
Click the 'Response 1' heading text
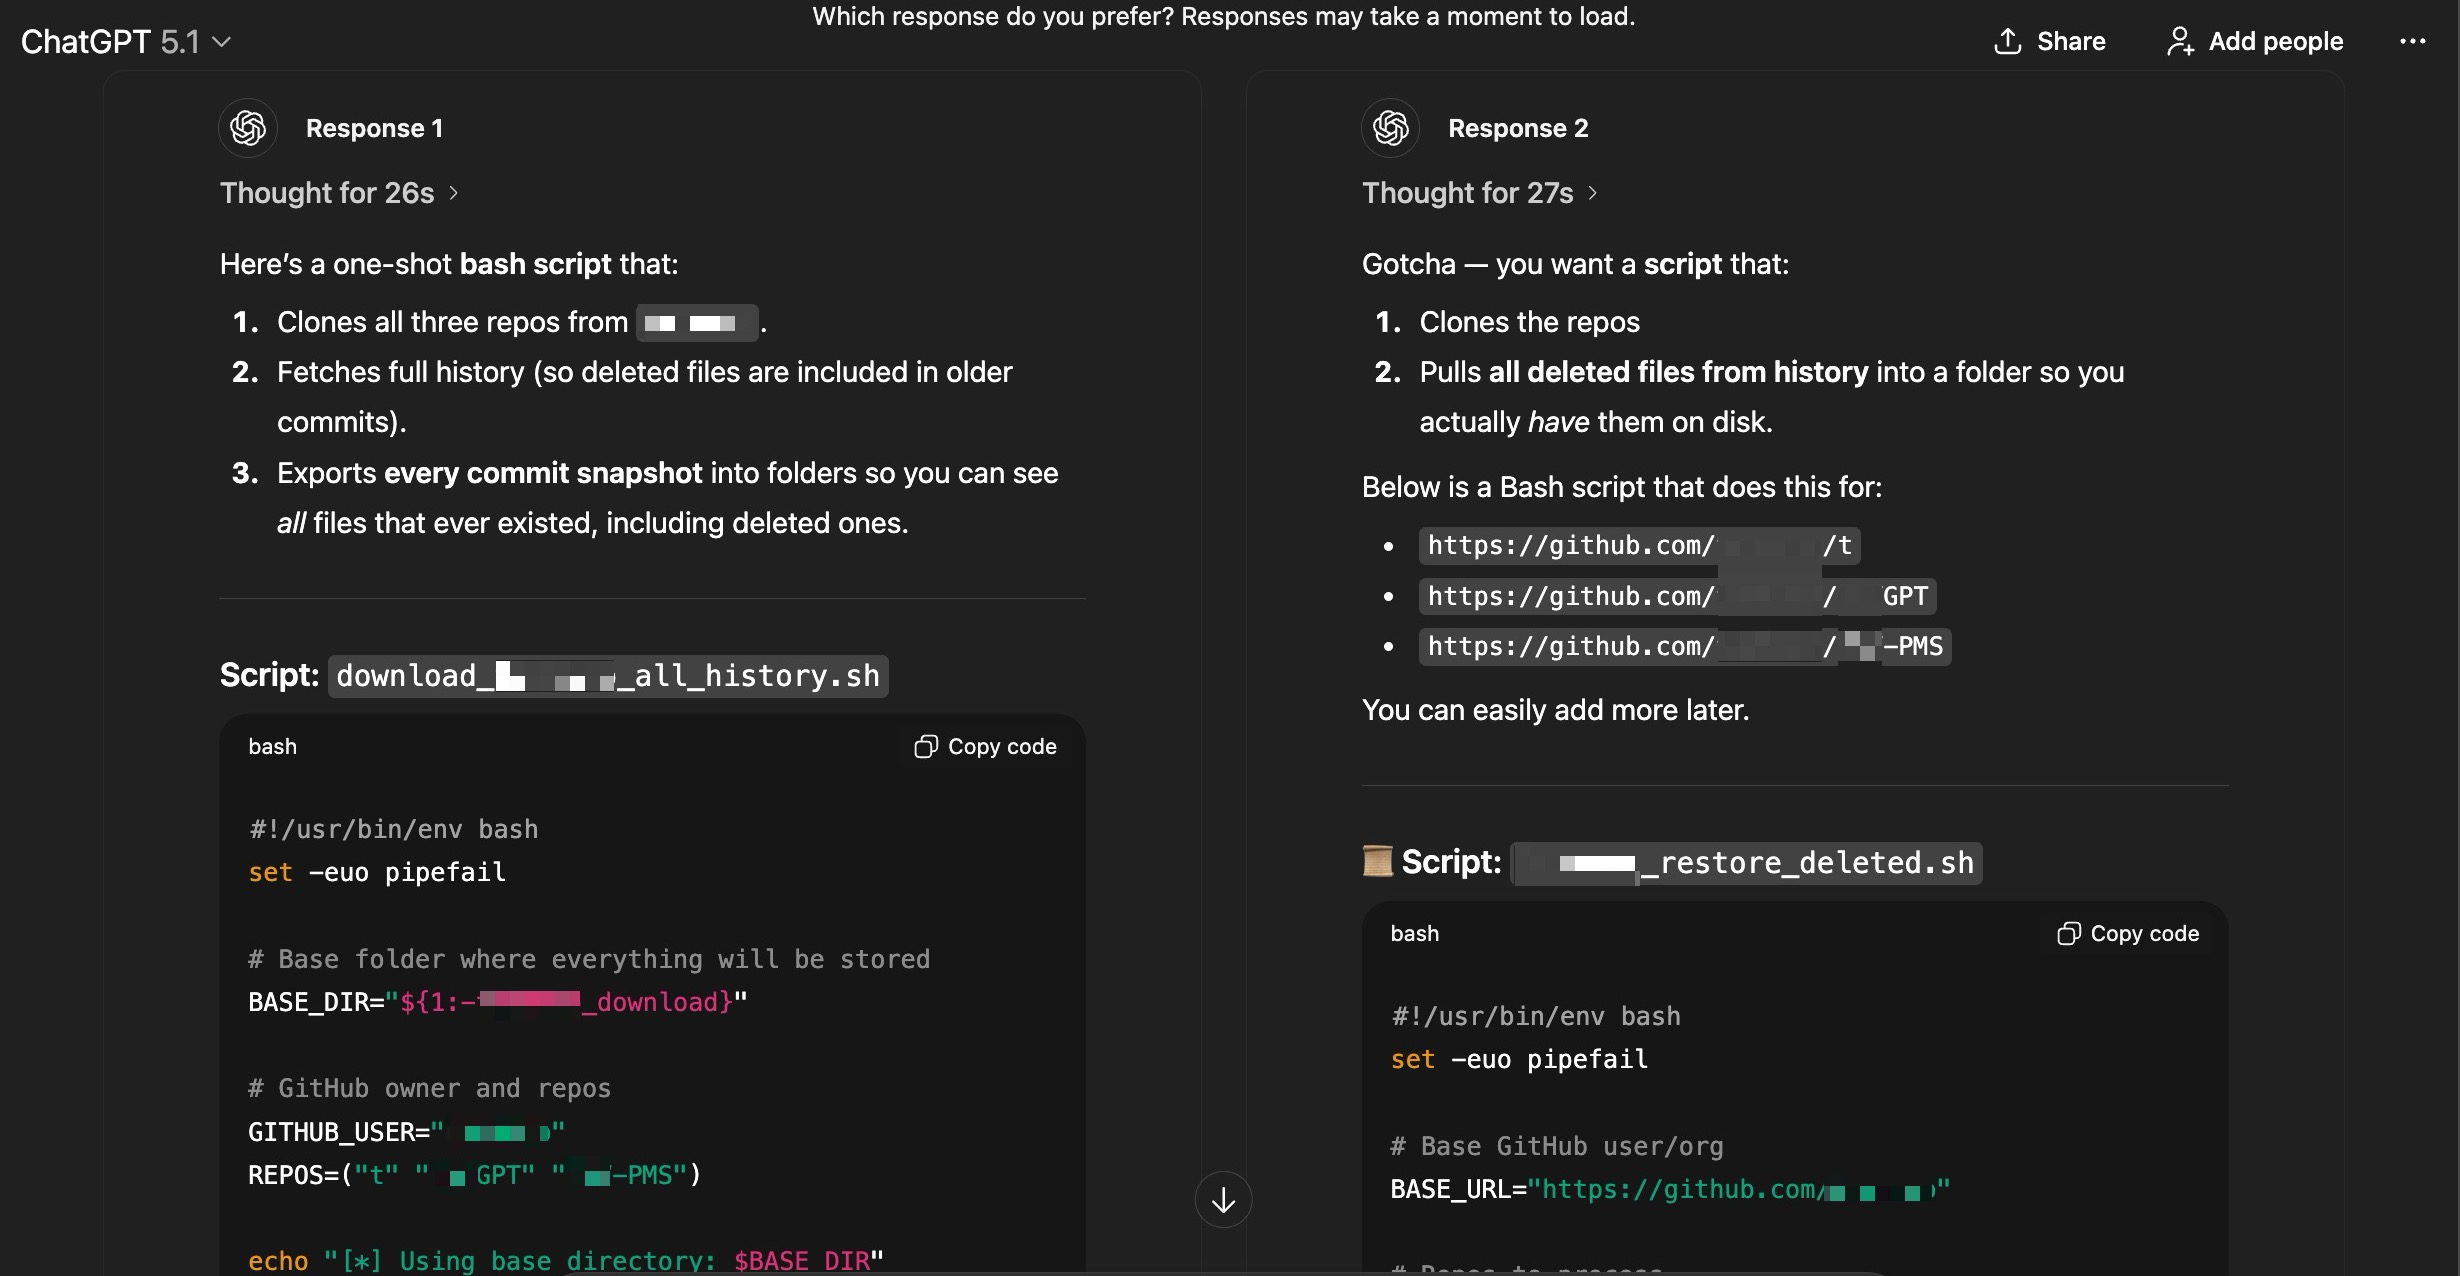374,128
